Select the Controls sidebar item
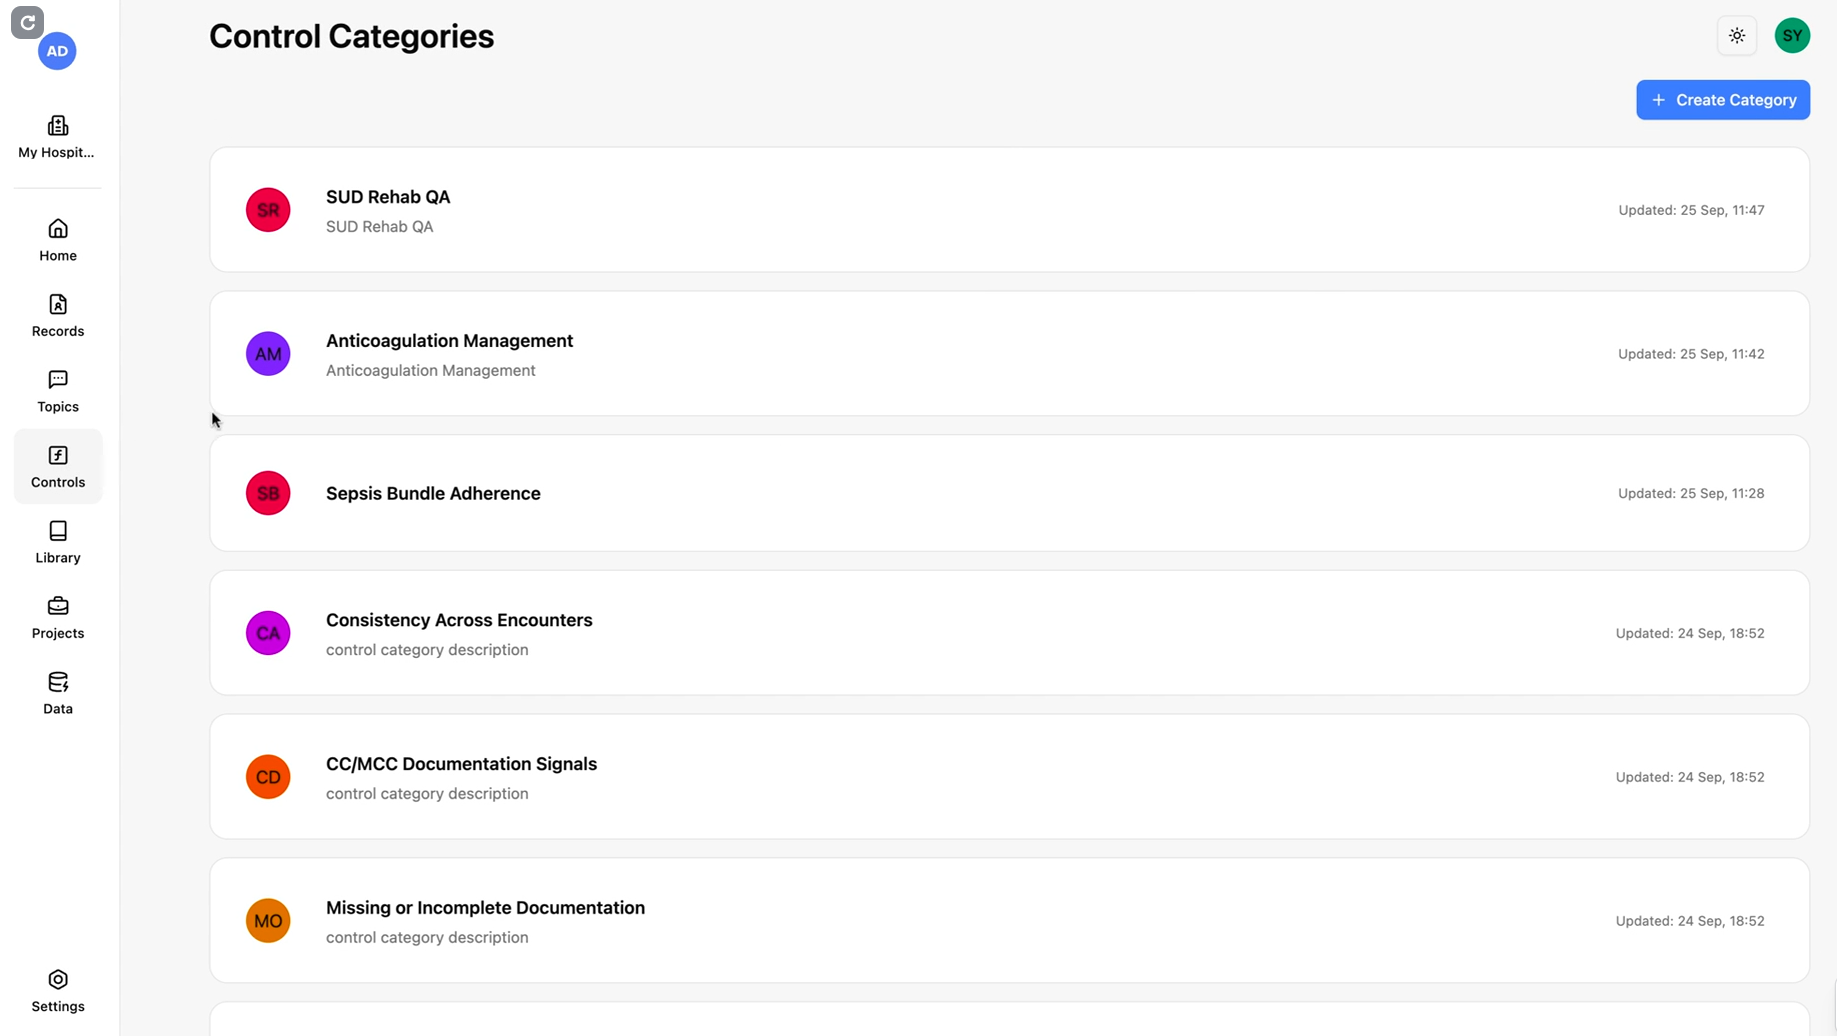Screen dimensions: 1837x1036 click(x=58, y=466)
